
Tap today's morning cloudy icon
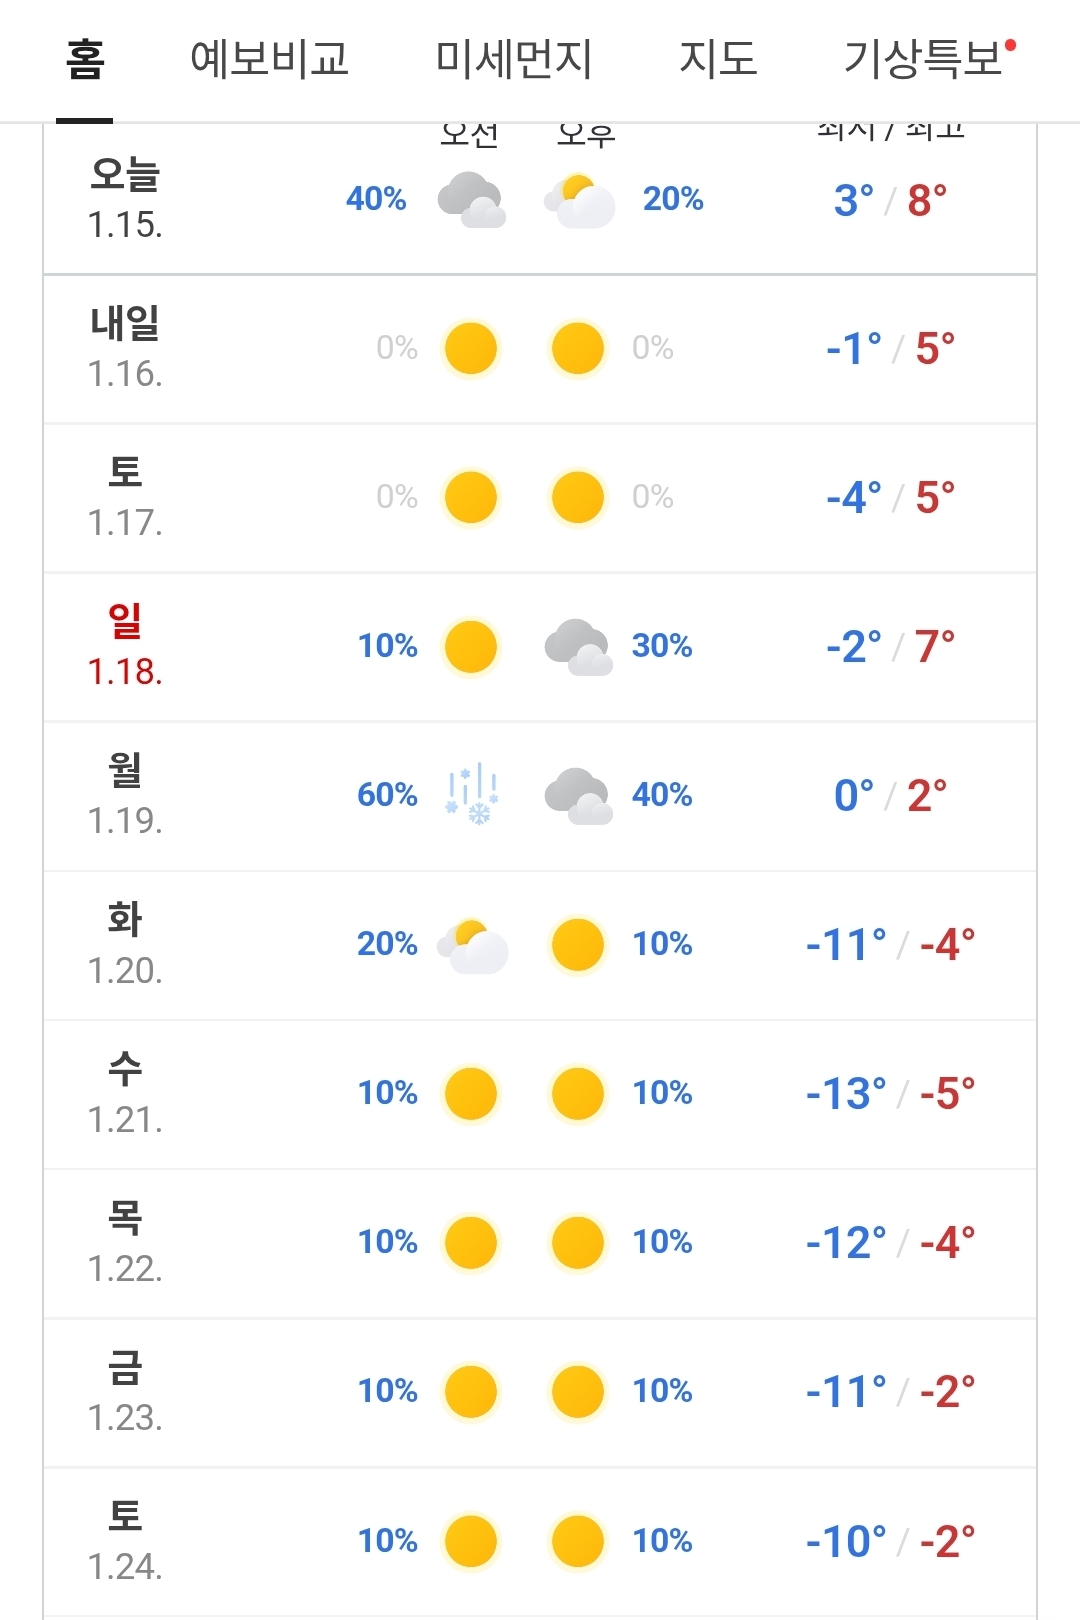tap(471, 199)
